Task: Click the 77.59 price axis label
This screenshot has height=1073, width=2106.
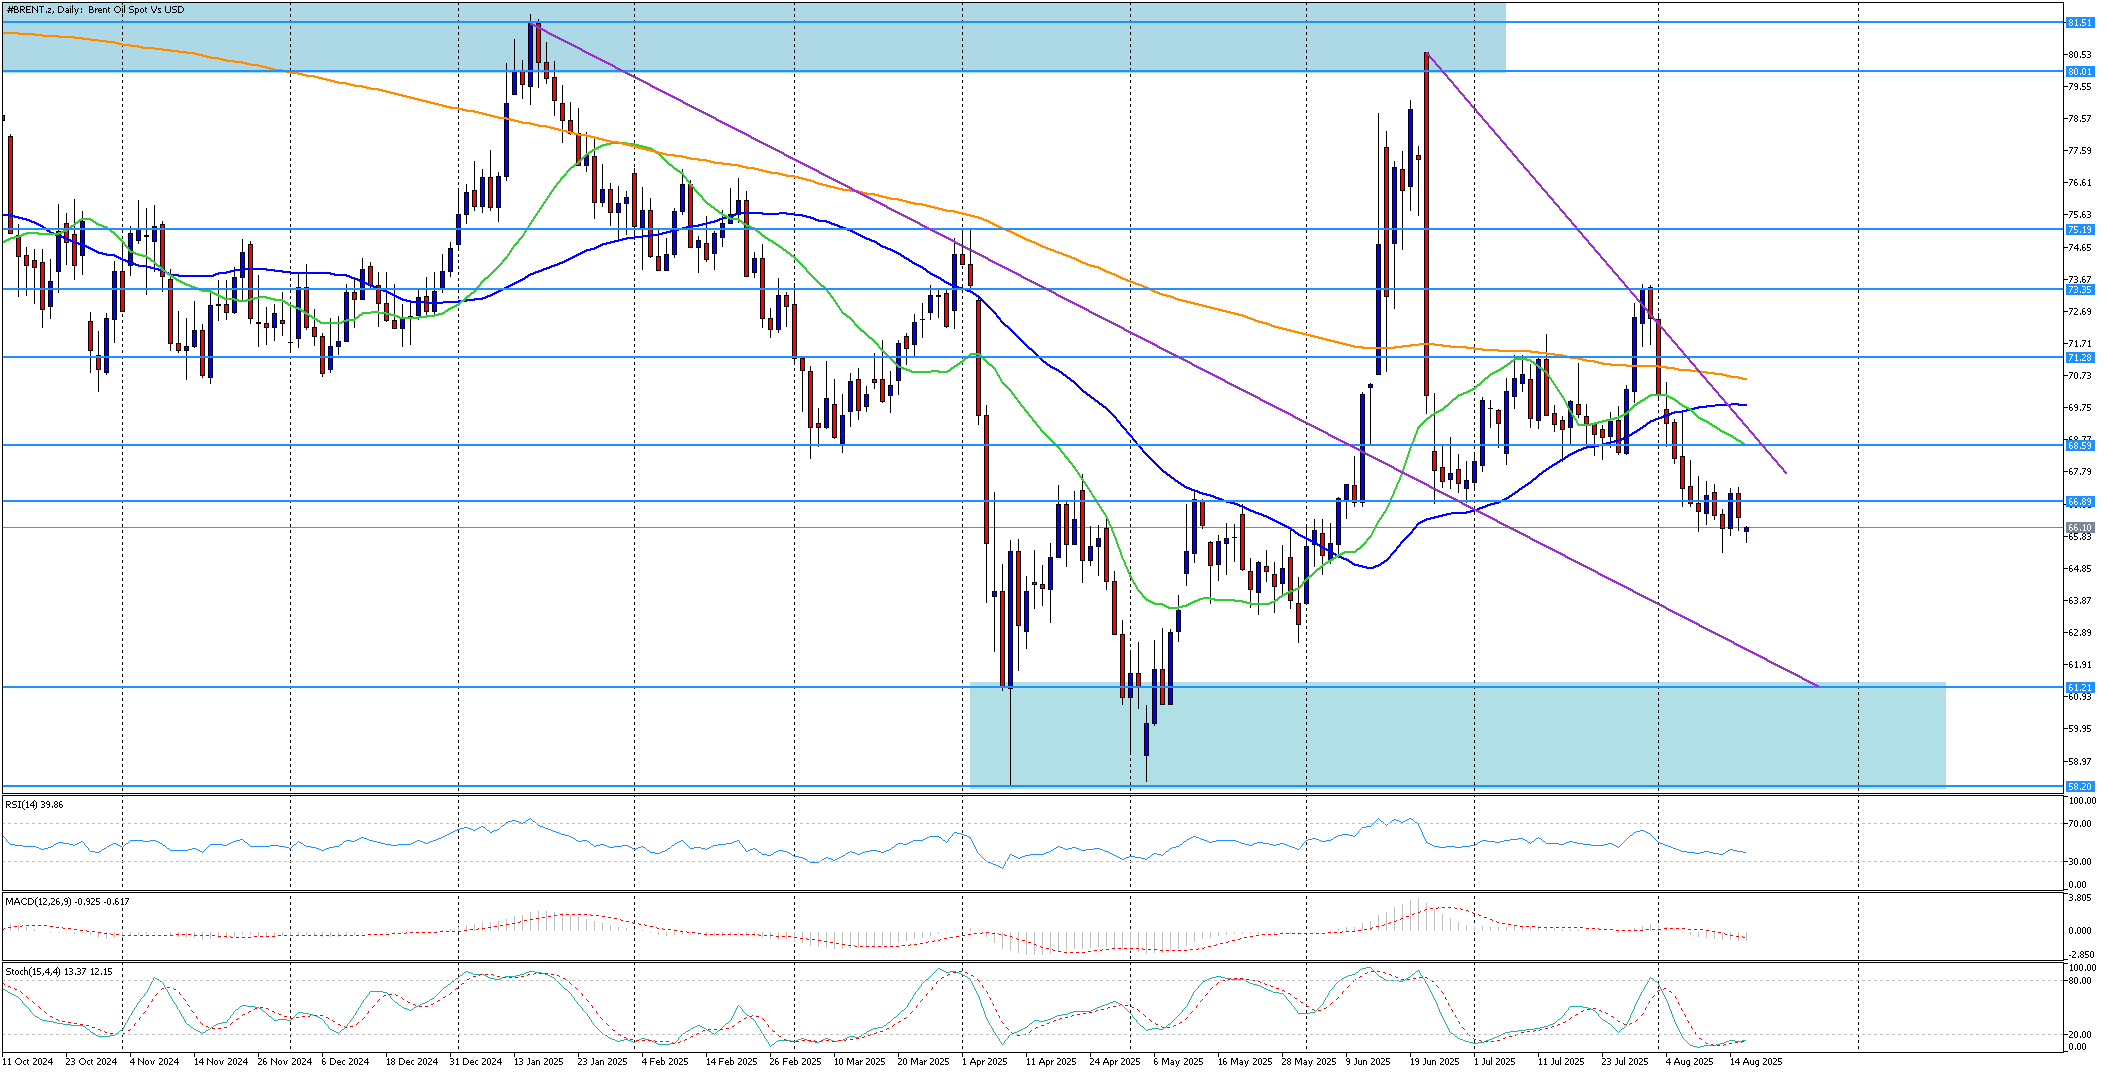Action: coord(2079,150)
